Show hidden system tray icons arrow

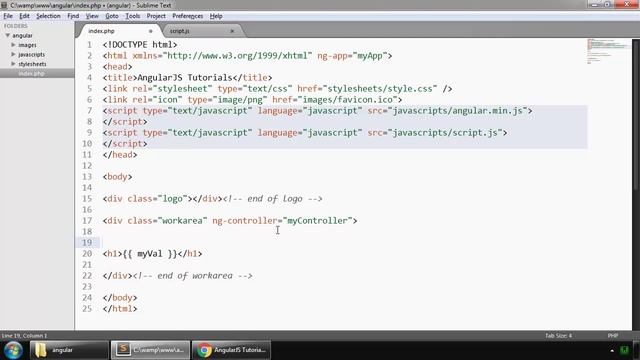coord(612,351)
